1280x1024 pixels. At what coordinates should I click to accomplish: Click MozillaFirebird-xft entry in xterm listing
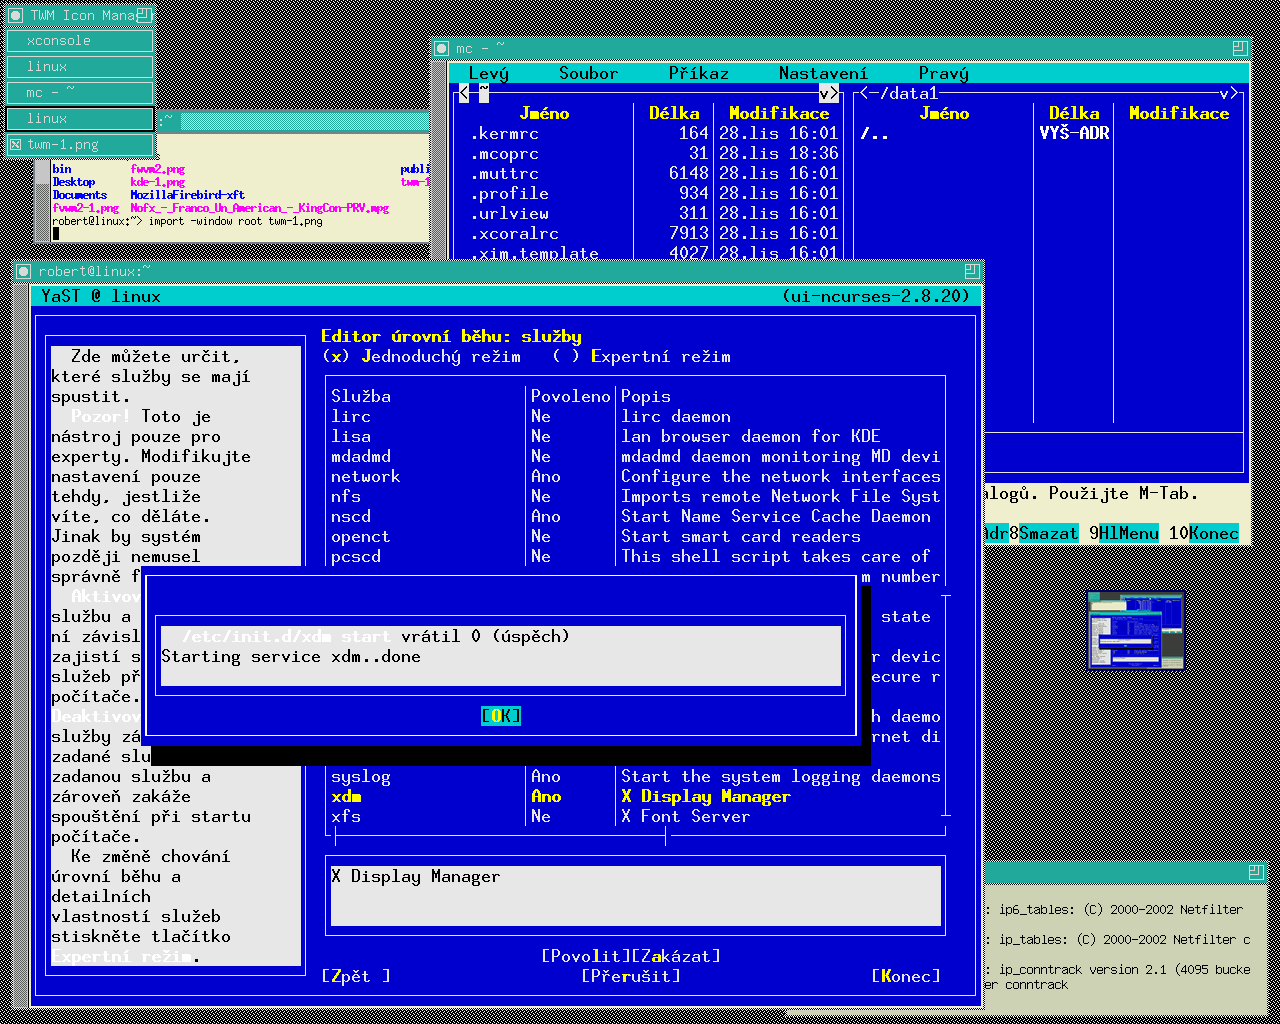(187, 195)
